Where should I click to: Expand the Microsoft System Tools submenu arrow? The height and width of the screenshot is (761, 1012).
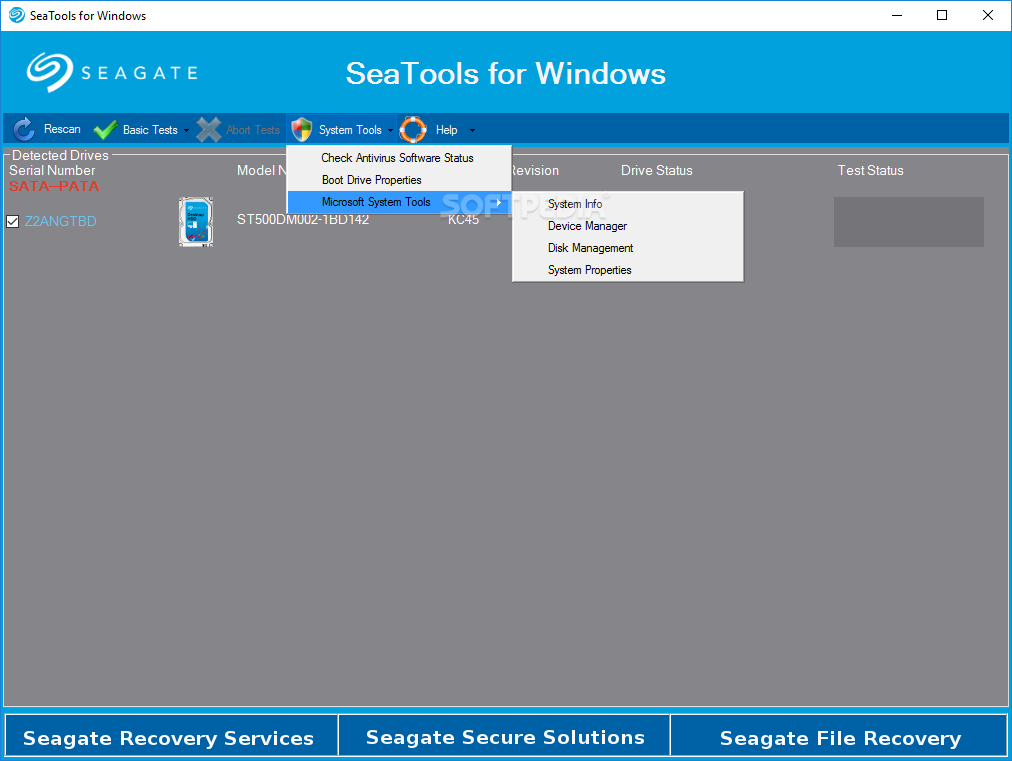[499, 202]
